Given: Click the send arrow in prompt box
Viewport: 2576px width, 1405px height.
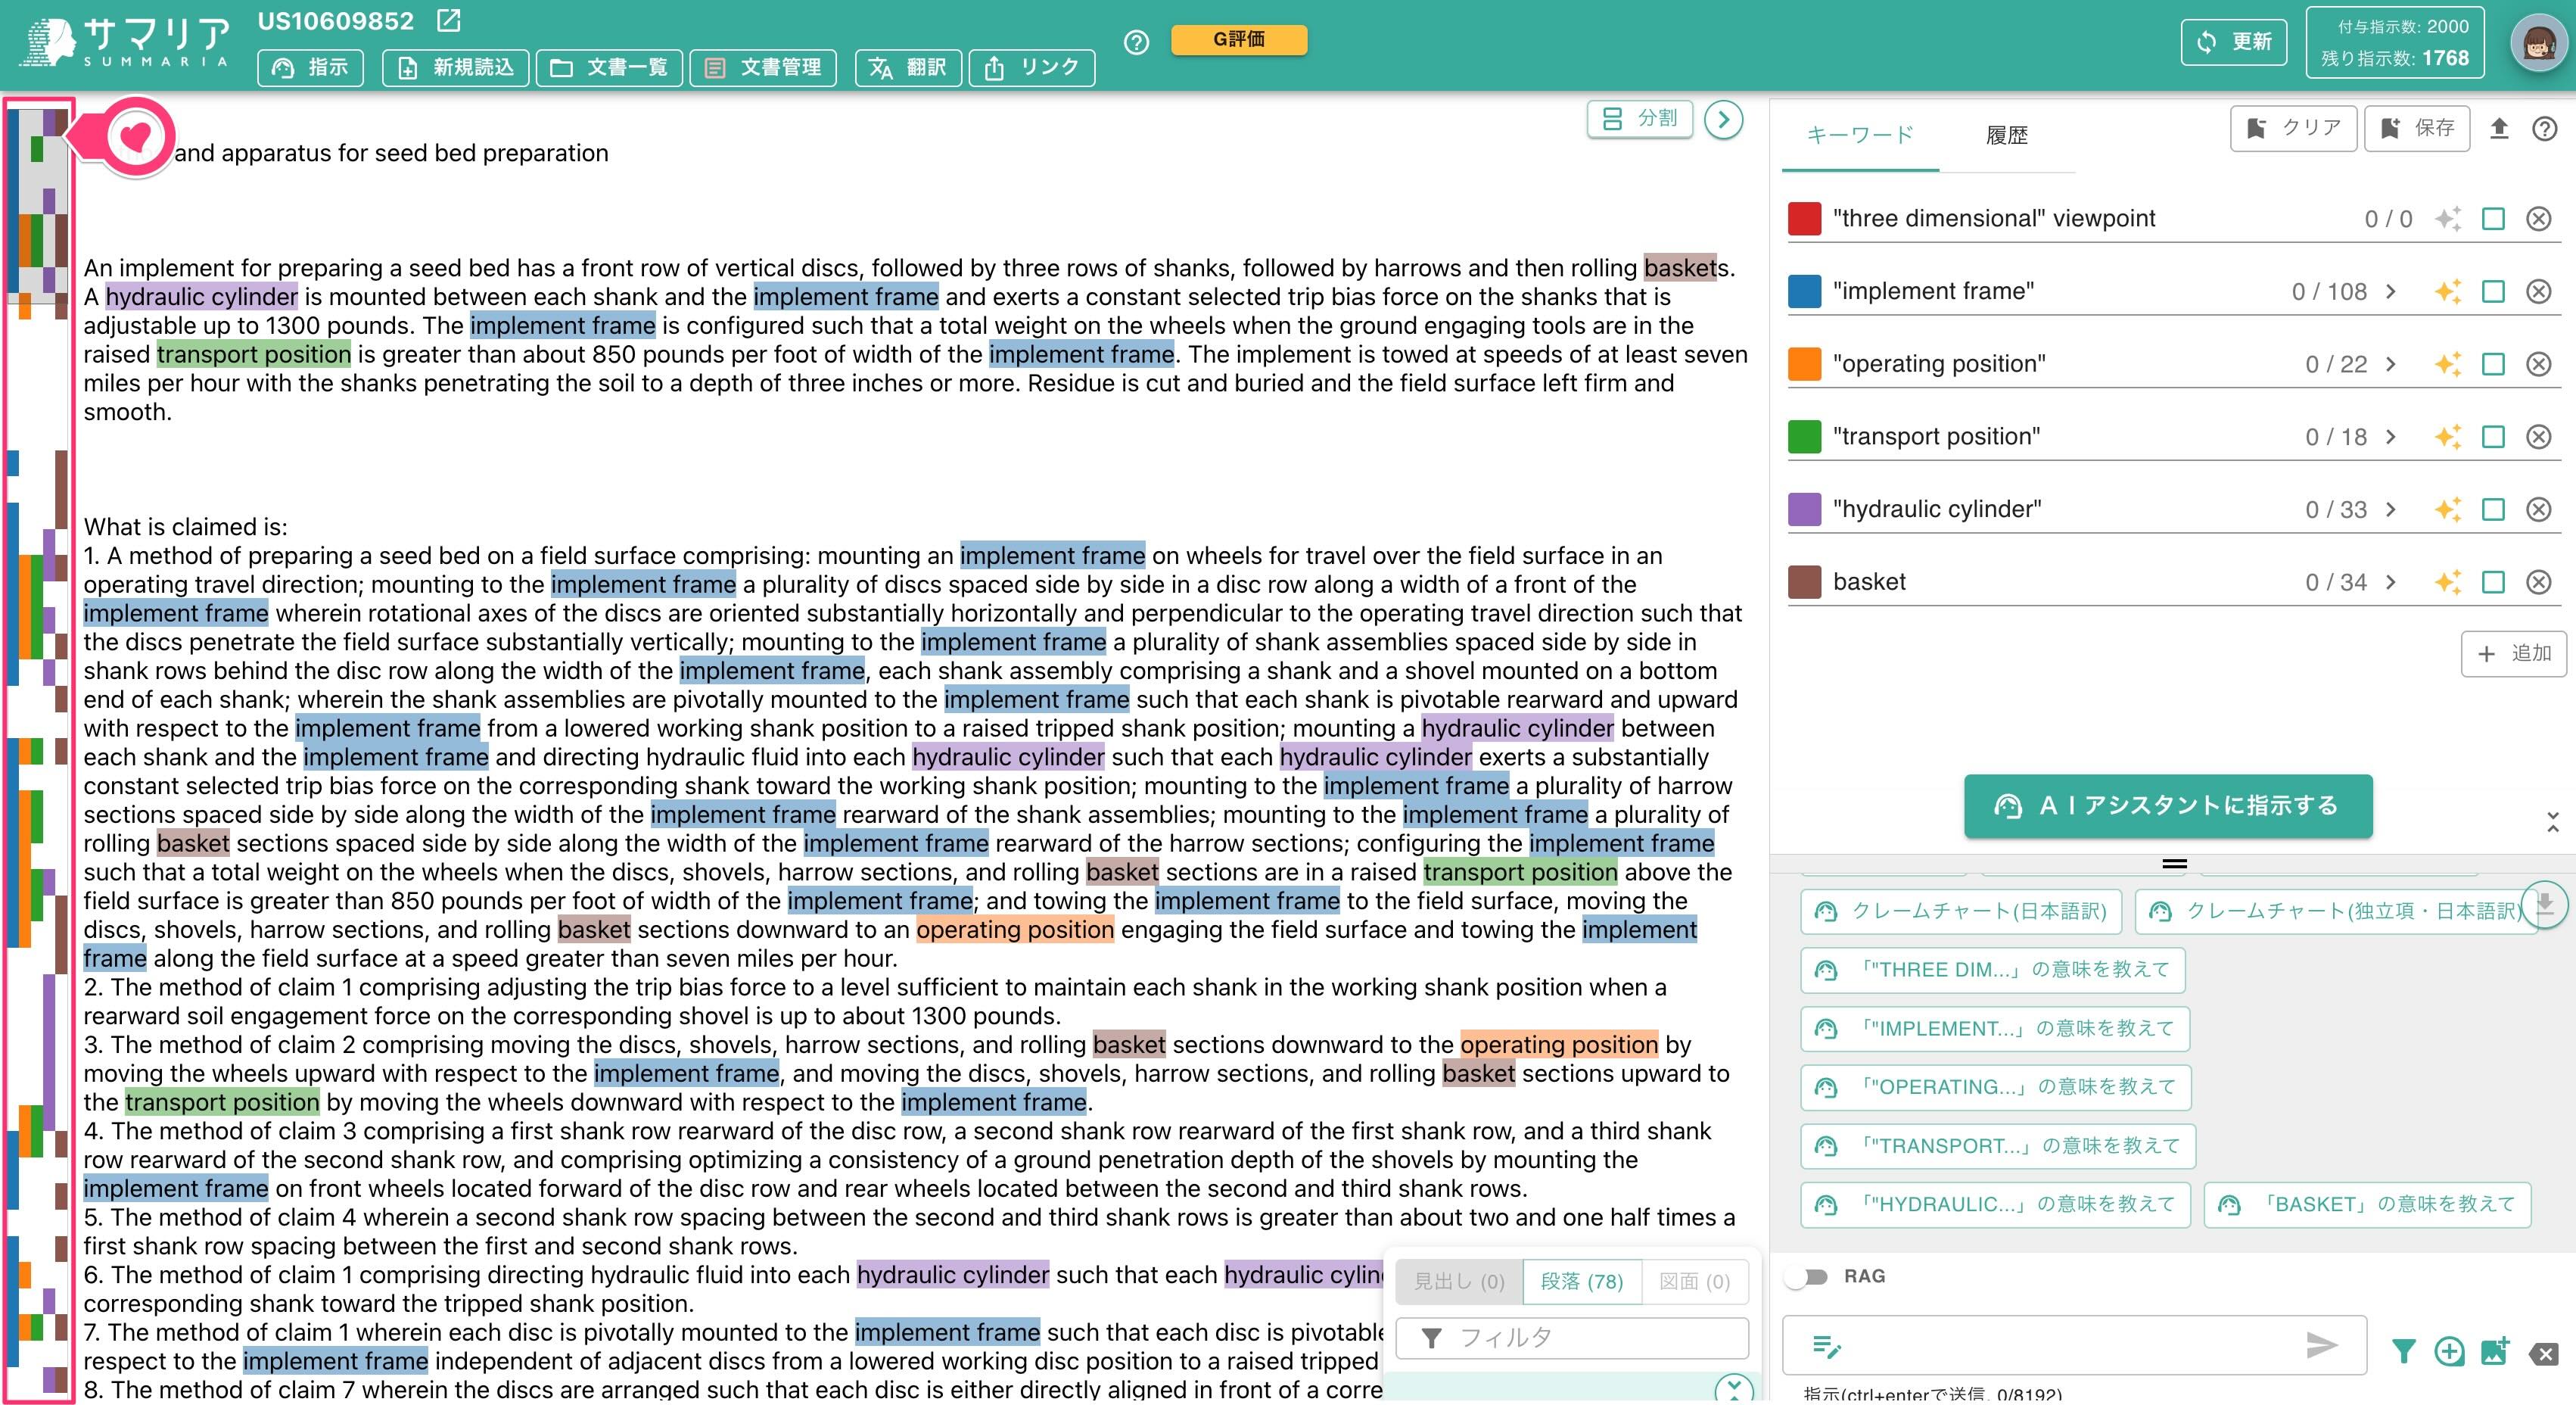Looking at the screenshot, I should click(x=2321, y=1345).
